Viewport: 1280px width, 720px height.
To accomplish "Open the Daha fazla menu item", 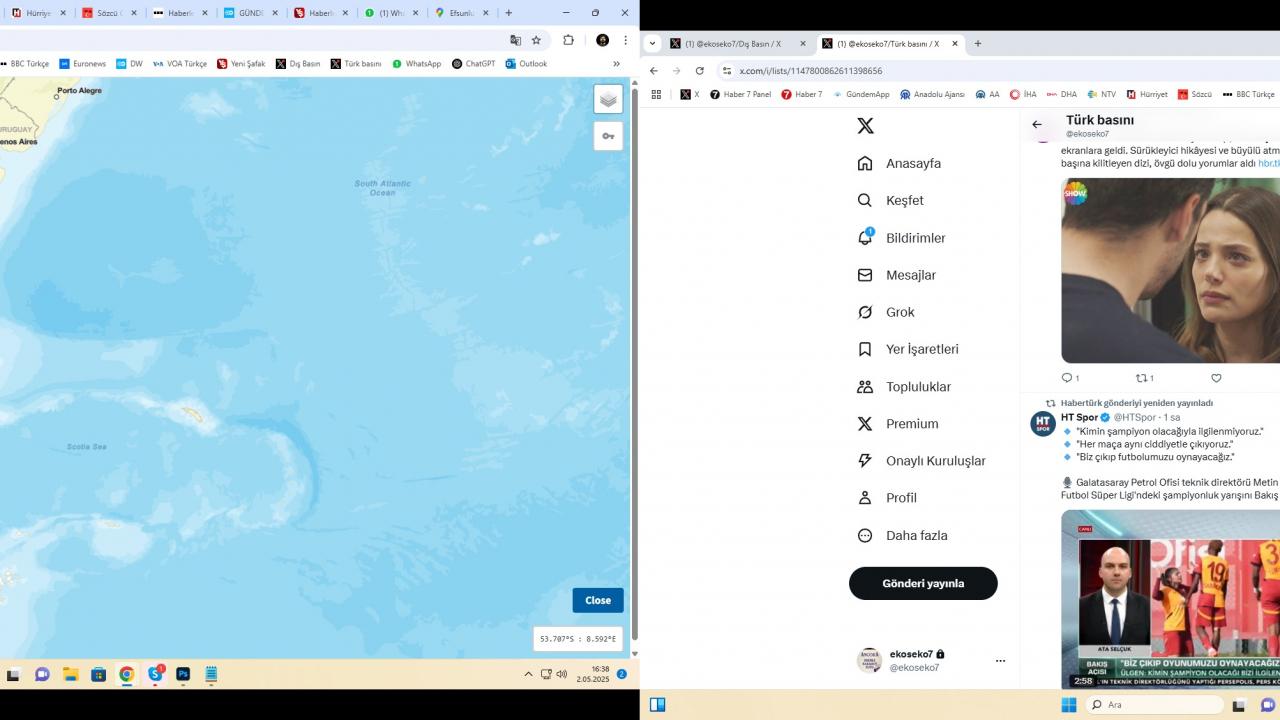I will click(916, 535).
